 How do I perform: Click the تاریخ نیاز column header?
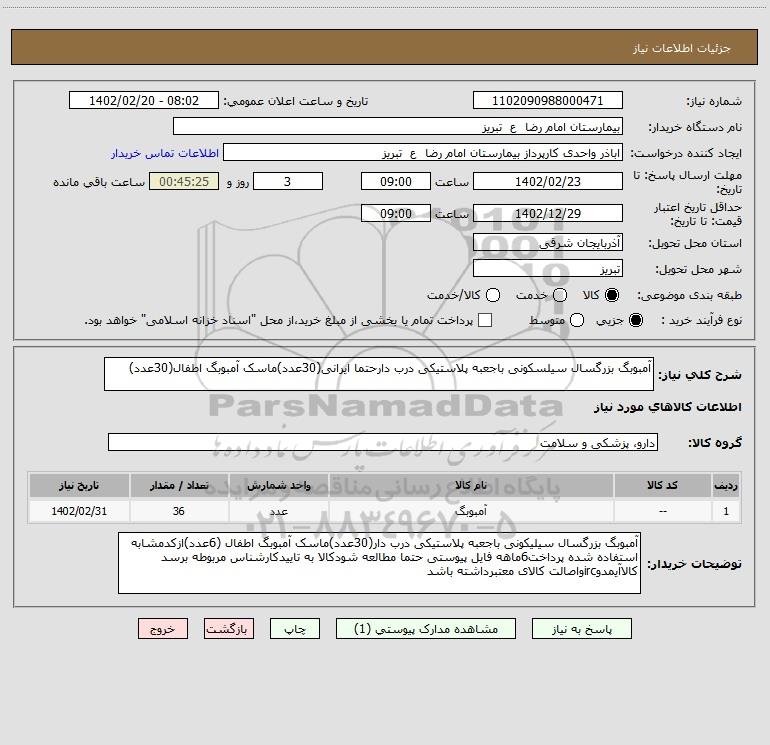79,485
